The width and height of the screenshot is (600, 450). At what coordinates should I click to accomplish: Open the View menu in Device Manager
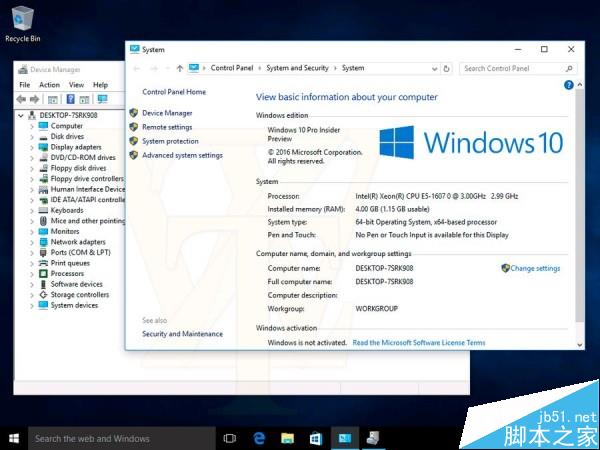(x=74, y=85)
